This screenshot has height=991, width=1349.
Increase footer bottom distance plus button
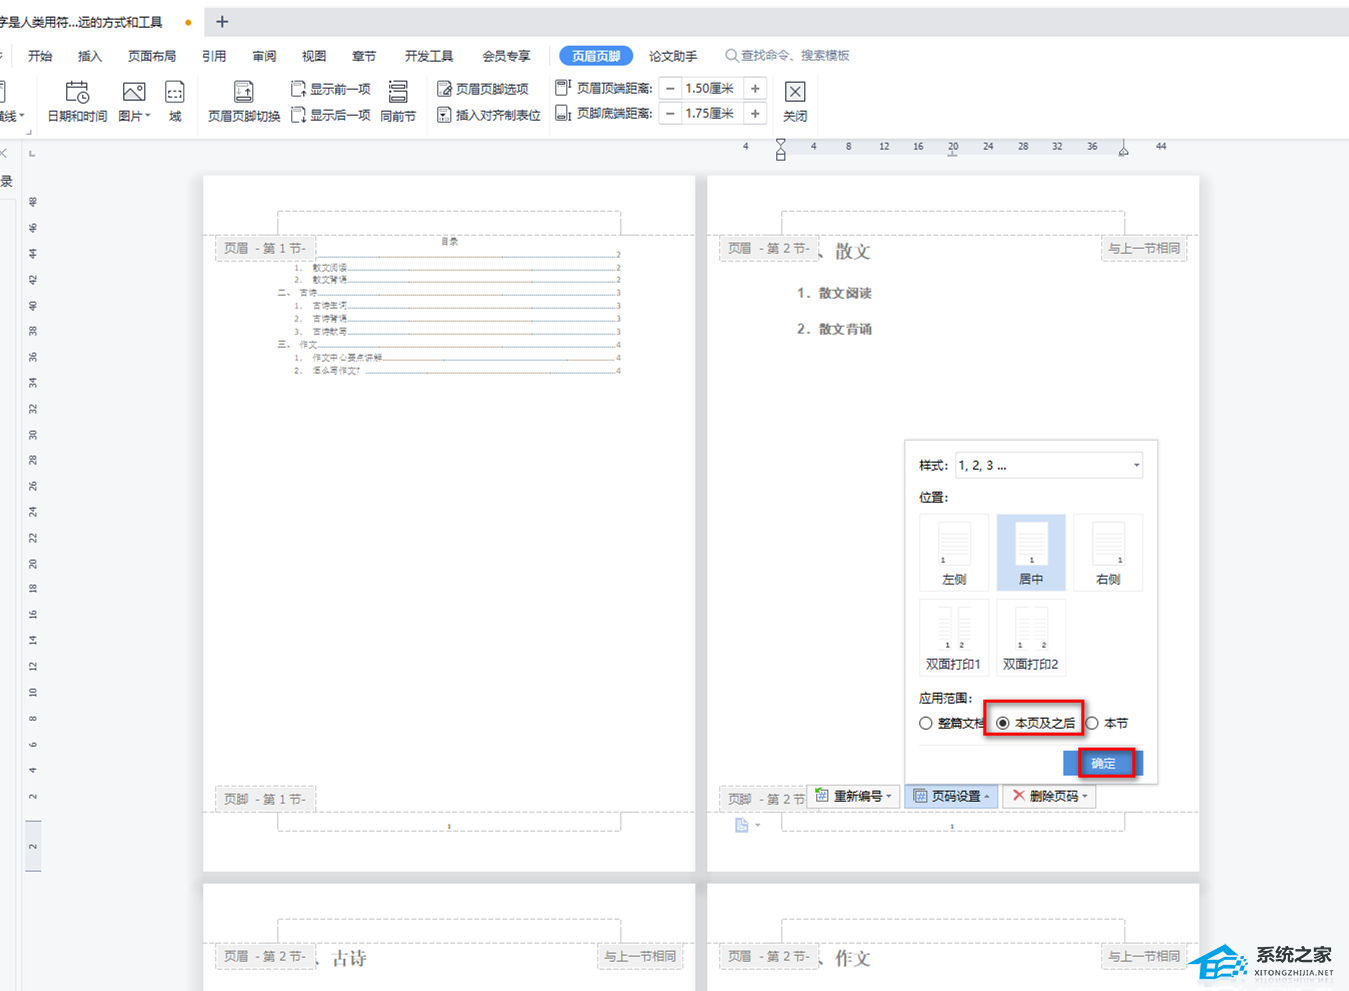(755, 114)
